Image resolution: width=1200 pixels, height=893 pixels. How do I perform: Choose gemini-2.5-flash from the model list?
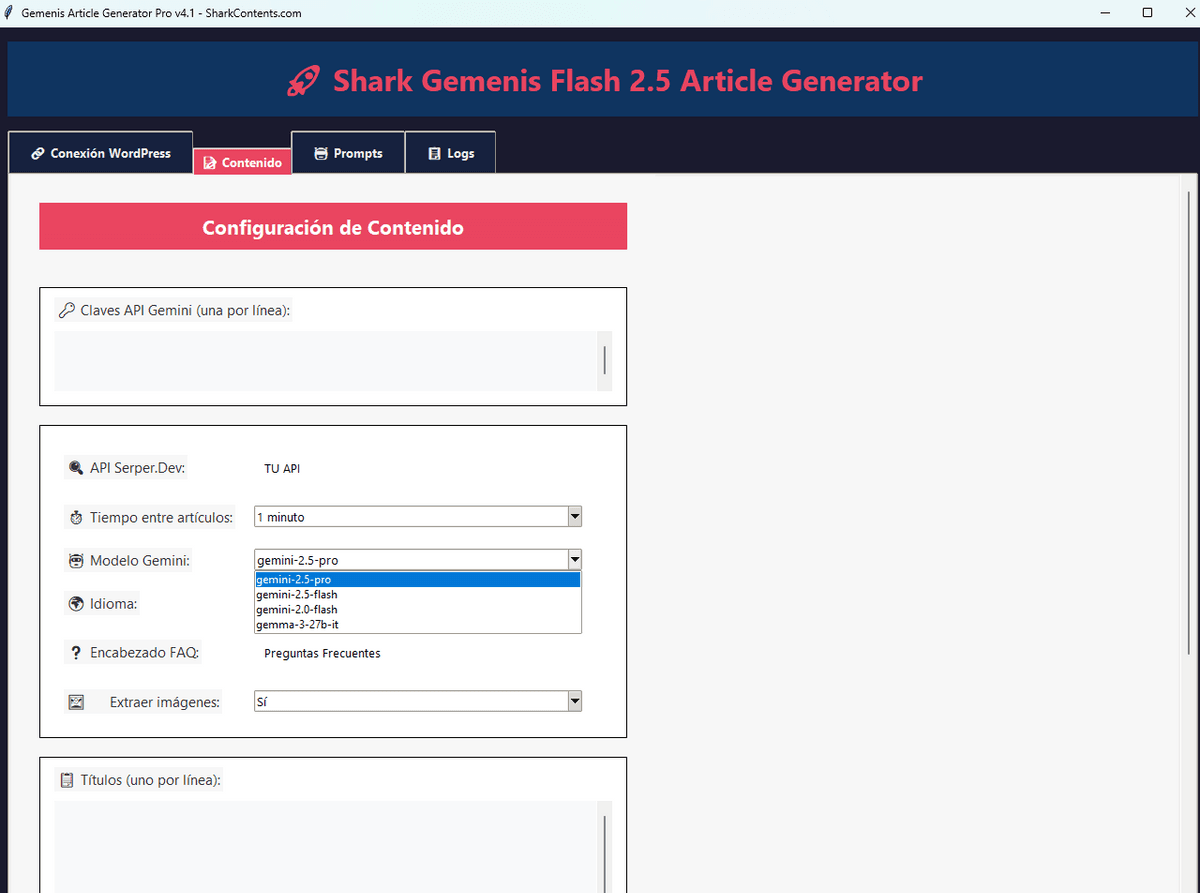coord(297,595)
